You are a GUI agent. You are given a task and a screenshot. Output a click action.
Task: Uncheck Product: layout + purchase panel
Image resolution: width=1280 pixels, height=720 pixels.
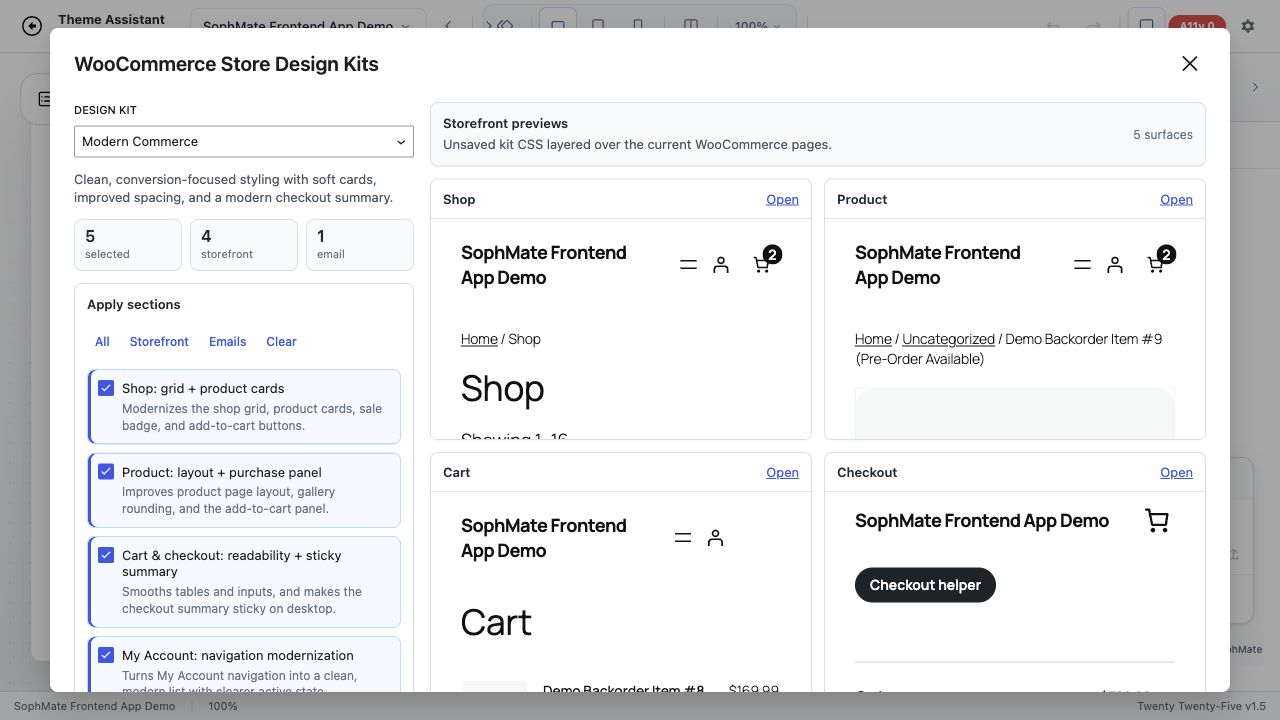(106, 471)
